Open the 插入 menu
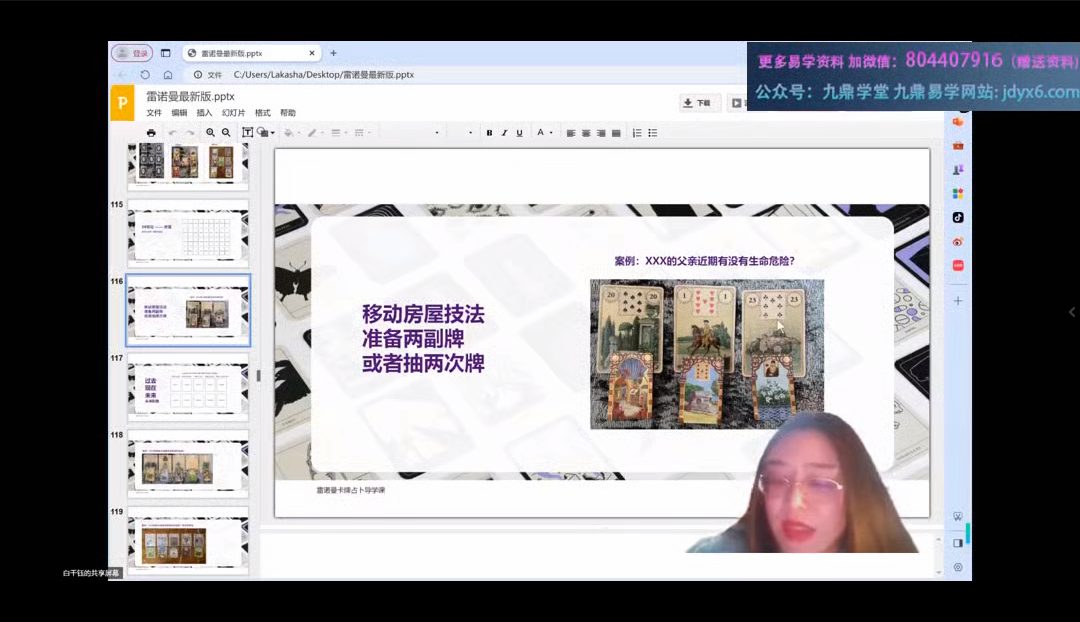1080x622 pixels. point(204,113)
